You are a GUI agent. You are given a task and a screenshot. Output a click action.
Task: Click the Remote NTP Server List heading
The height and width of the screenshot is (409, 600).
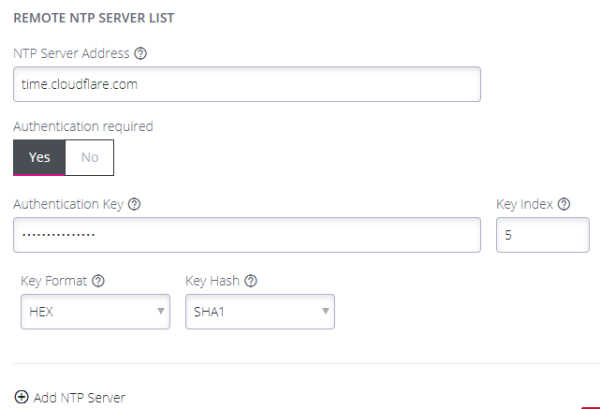click(94, 18)
